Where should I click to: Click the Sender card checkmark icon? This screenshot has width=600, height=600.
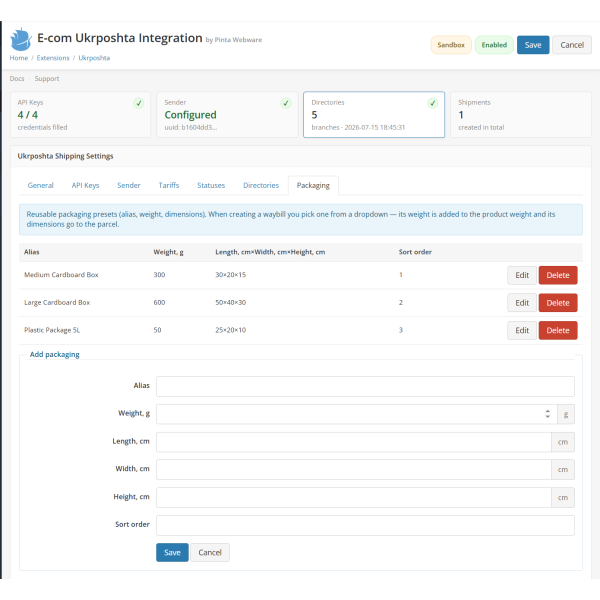(285, 103)
